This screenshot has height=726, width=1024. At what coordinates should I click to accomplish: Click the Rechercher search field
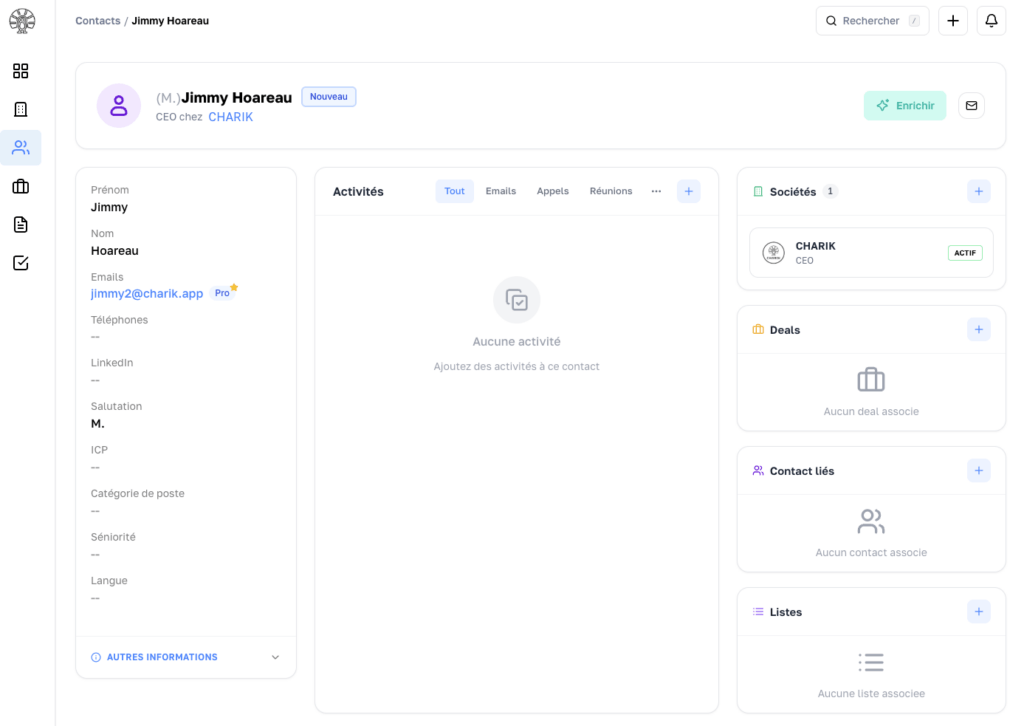tap(872, 21)
